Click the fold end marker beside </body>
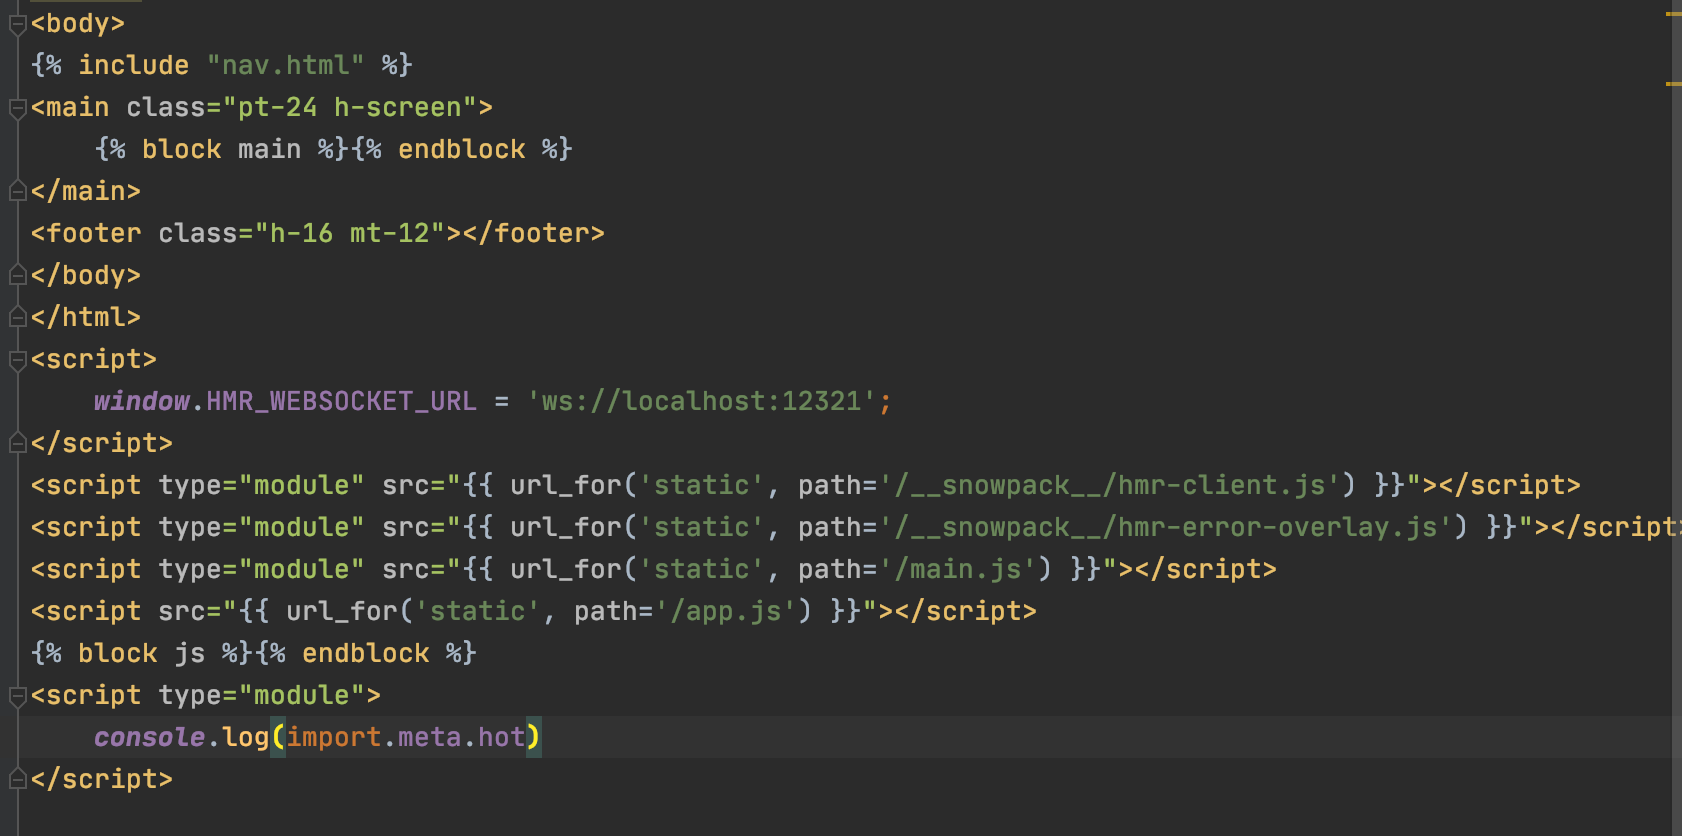Viewport: 1682px width, 836px height. tap(17, 275)
